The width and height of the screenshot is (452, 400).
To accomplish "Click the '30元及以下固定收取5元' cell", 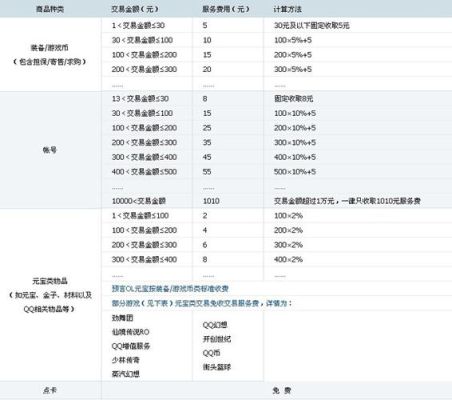I will (x=312, y=25).
